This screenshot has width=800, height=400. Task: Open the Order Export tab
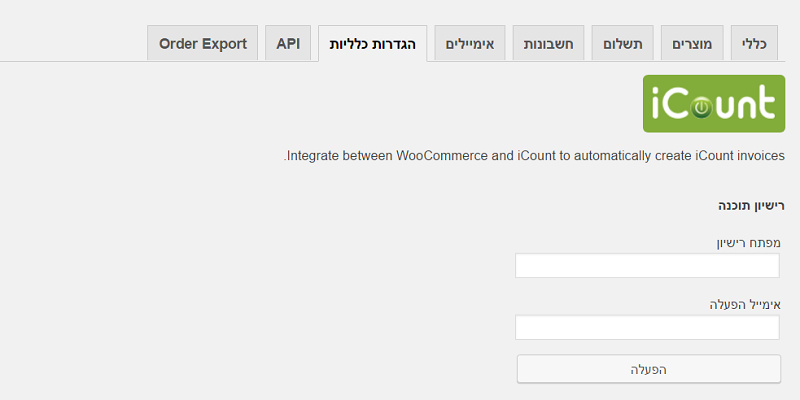pos(203,43)
